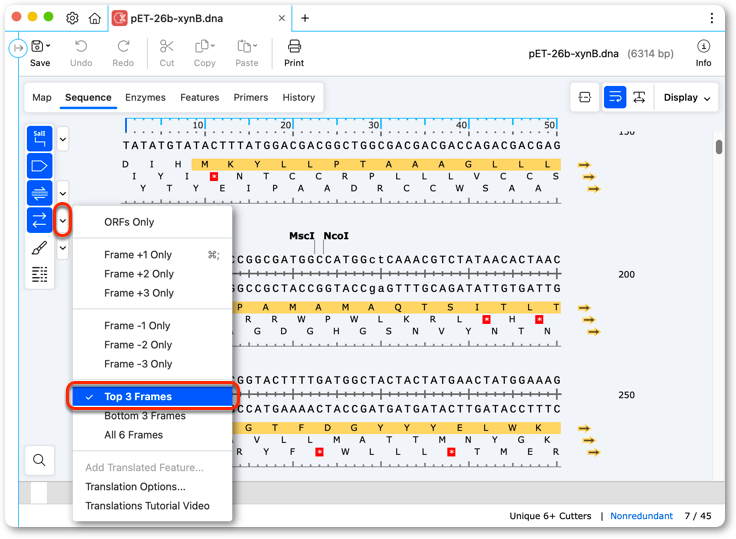Click the Undo icon

[x=81, y=46]
